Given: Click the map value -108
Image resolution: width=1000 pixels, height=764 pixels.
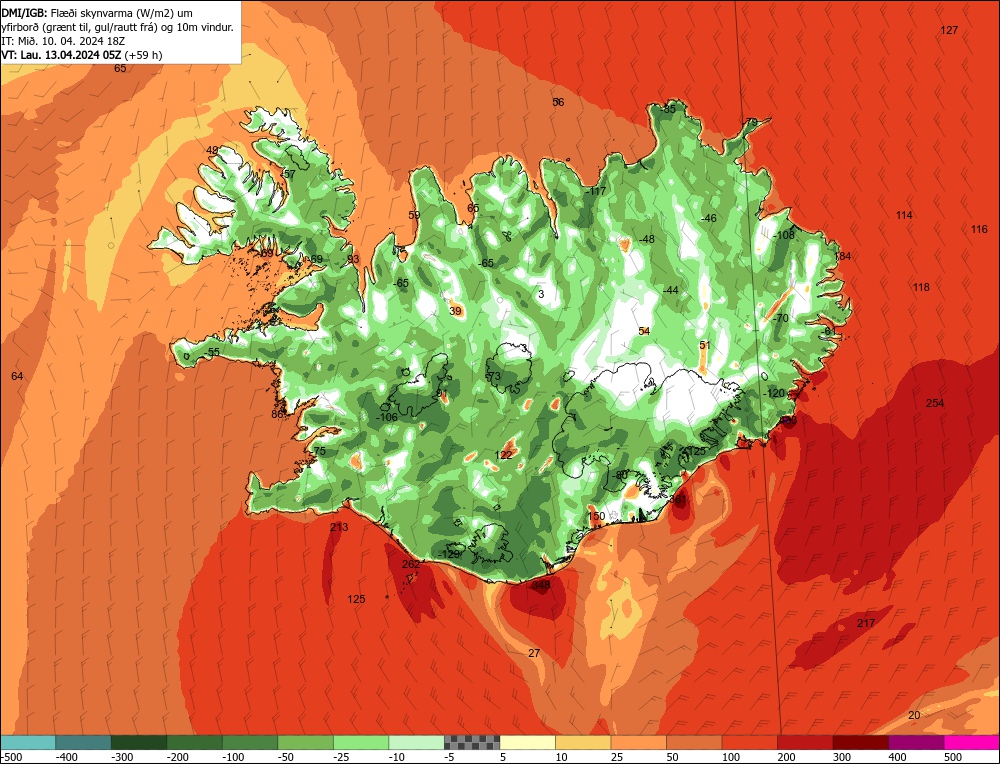Looking at the screenshot, I should (784, 235).
